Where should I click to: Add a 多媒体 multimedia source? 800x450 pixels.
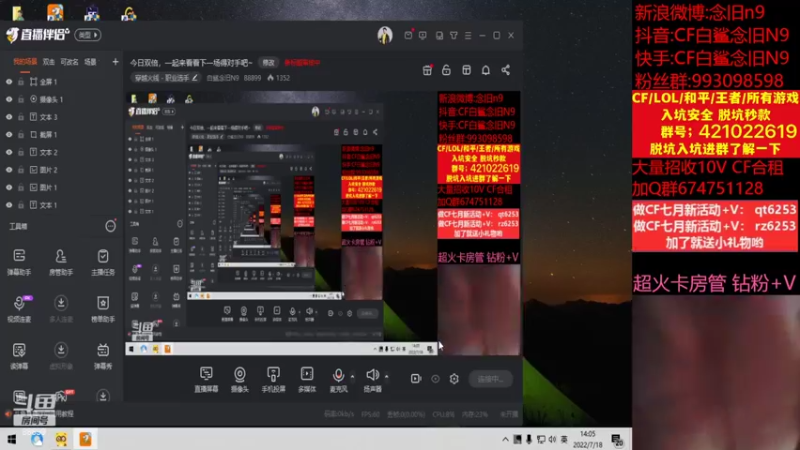tap(307, 379)
